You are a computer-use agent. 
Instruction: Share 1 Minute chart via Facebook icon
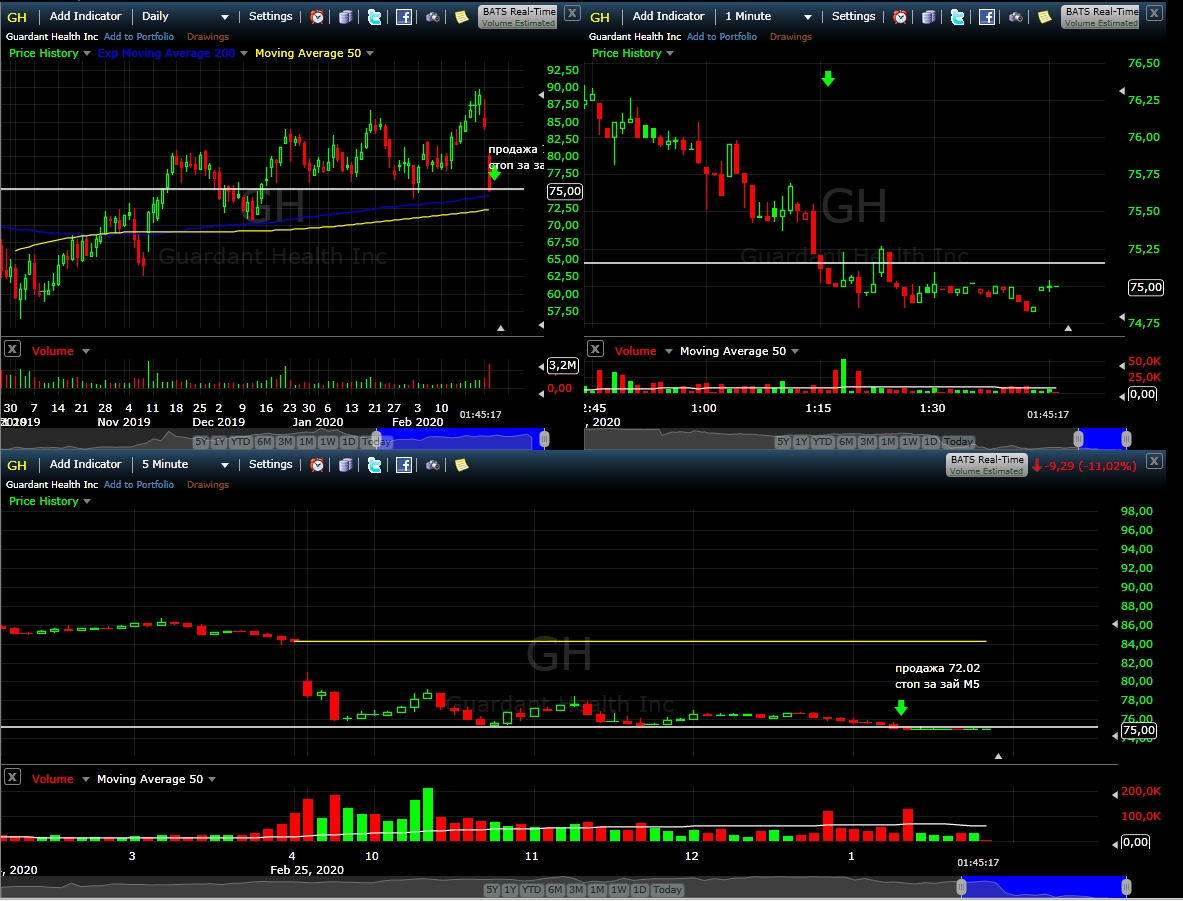tap(986, 17)
